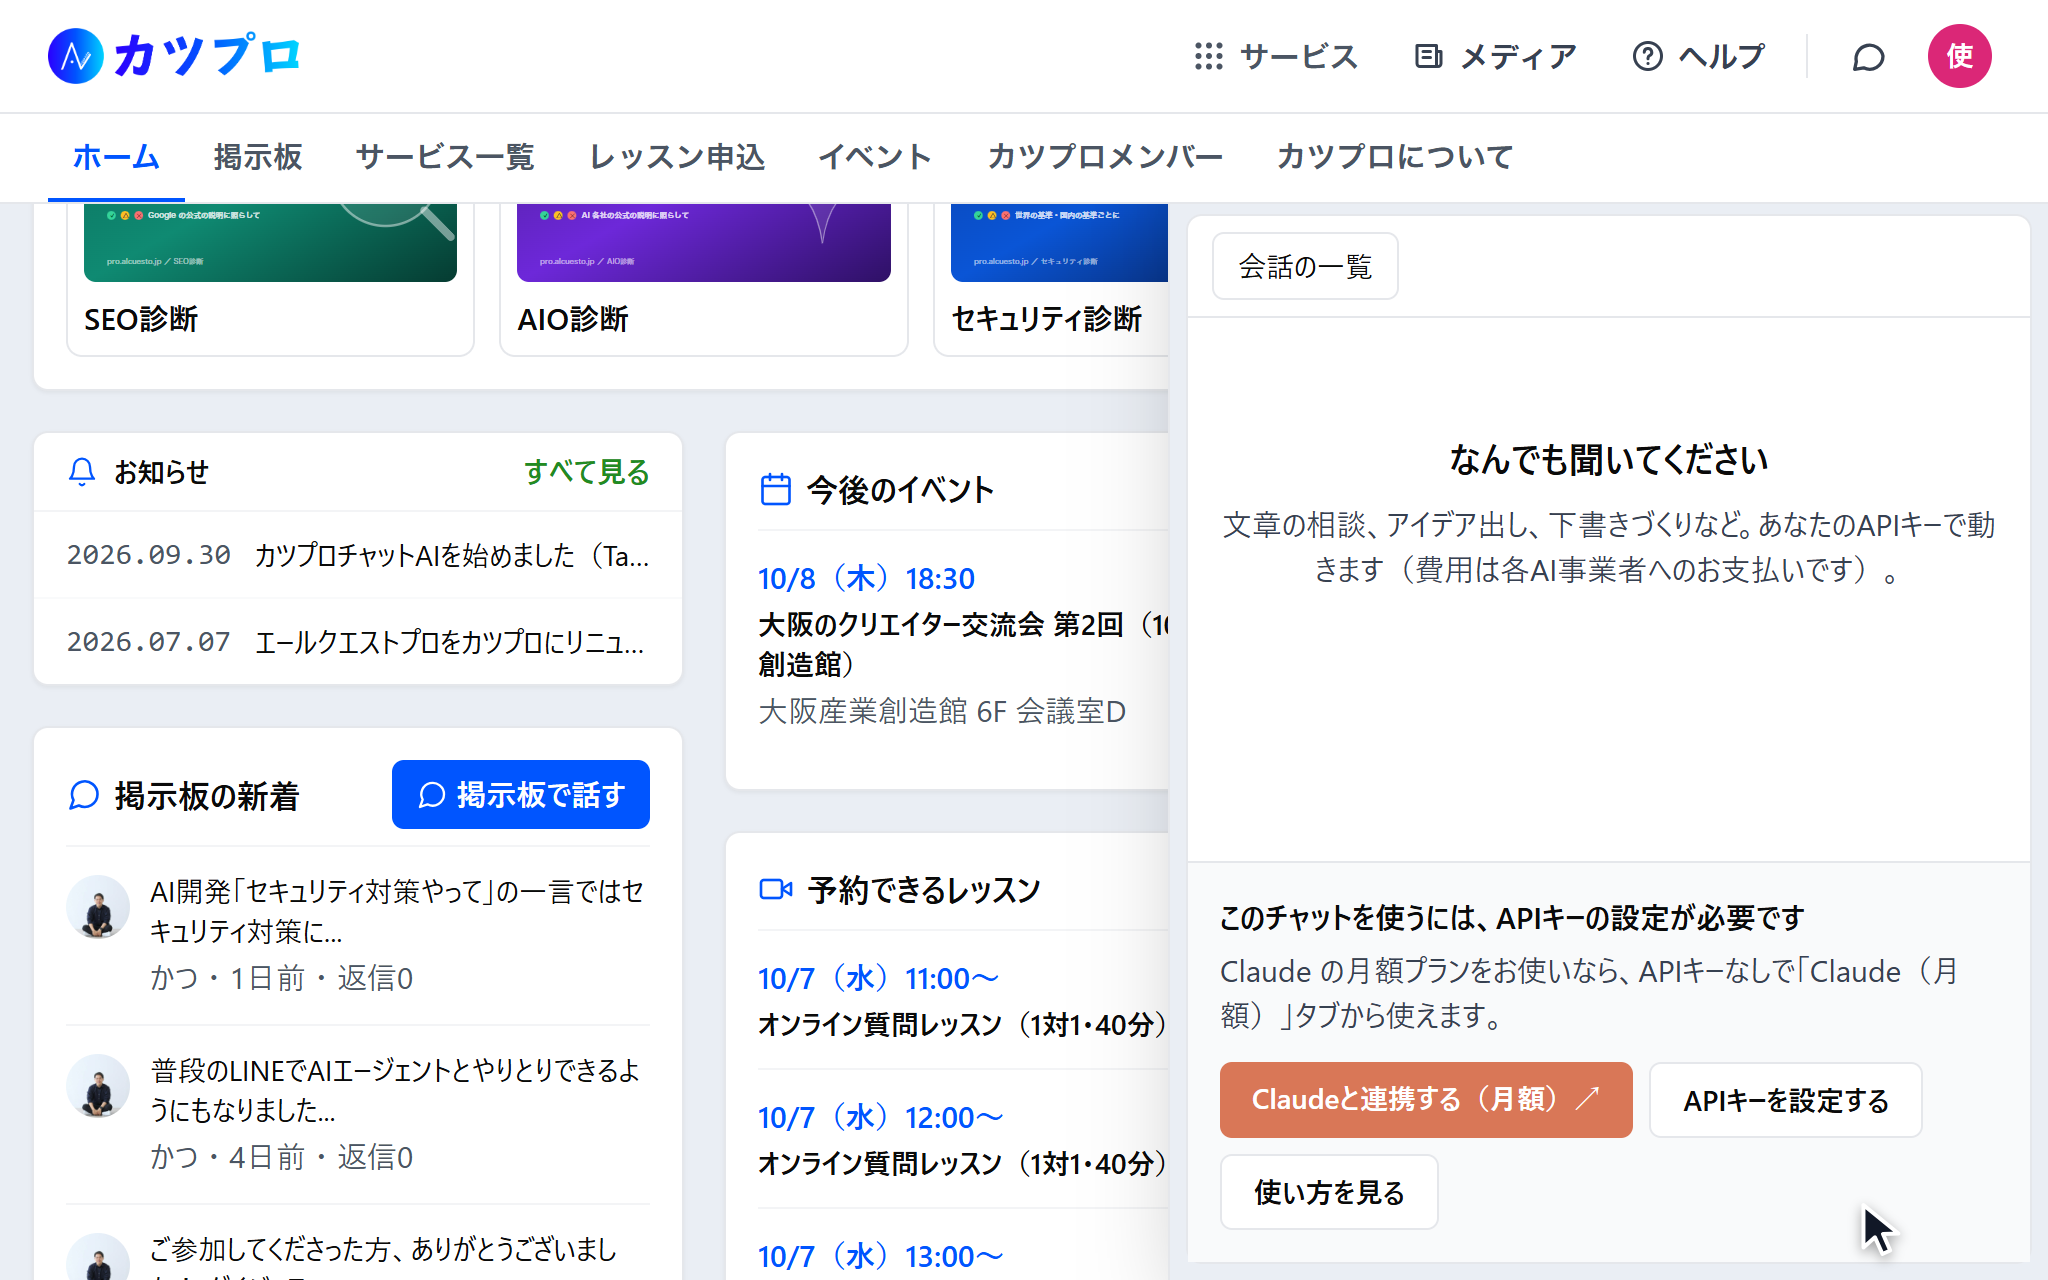Click the お知らせ section heading
The height and width of the screenshot is (1280, 2048).
(162, 472)
